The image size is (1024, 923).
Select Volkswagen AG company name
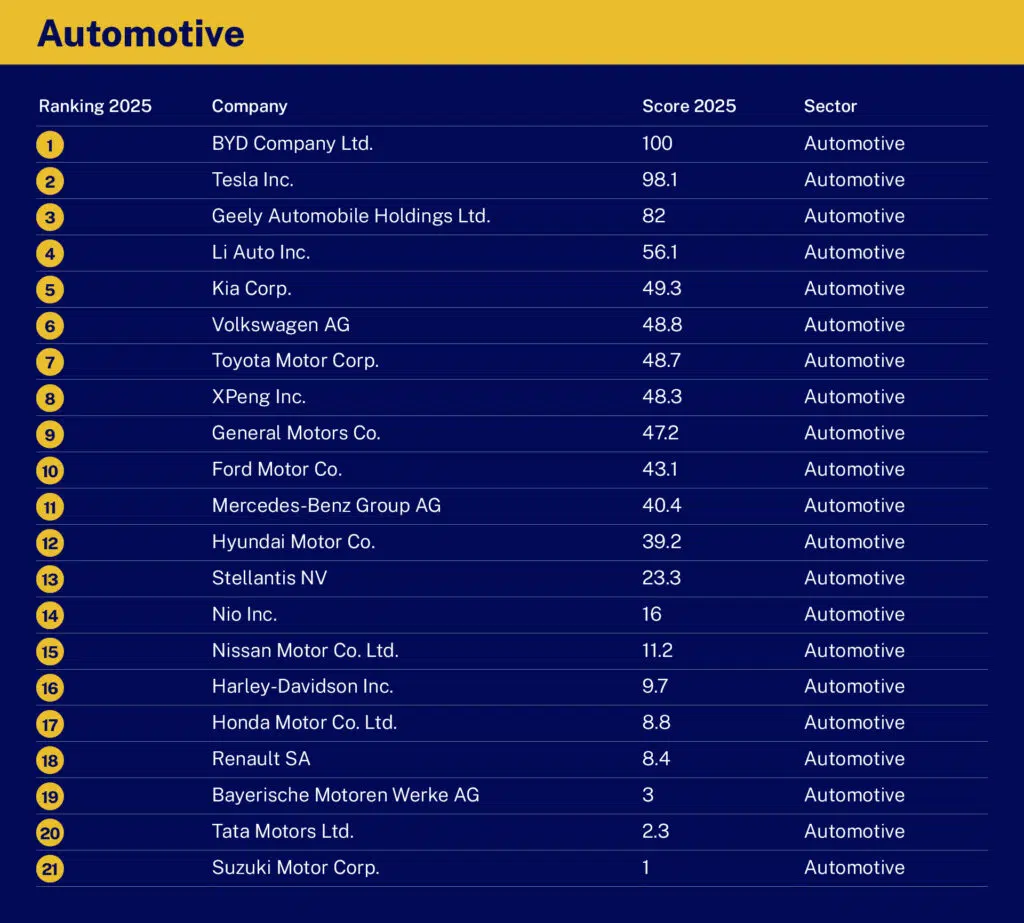pos(281,325)
